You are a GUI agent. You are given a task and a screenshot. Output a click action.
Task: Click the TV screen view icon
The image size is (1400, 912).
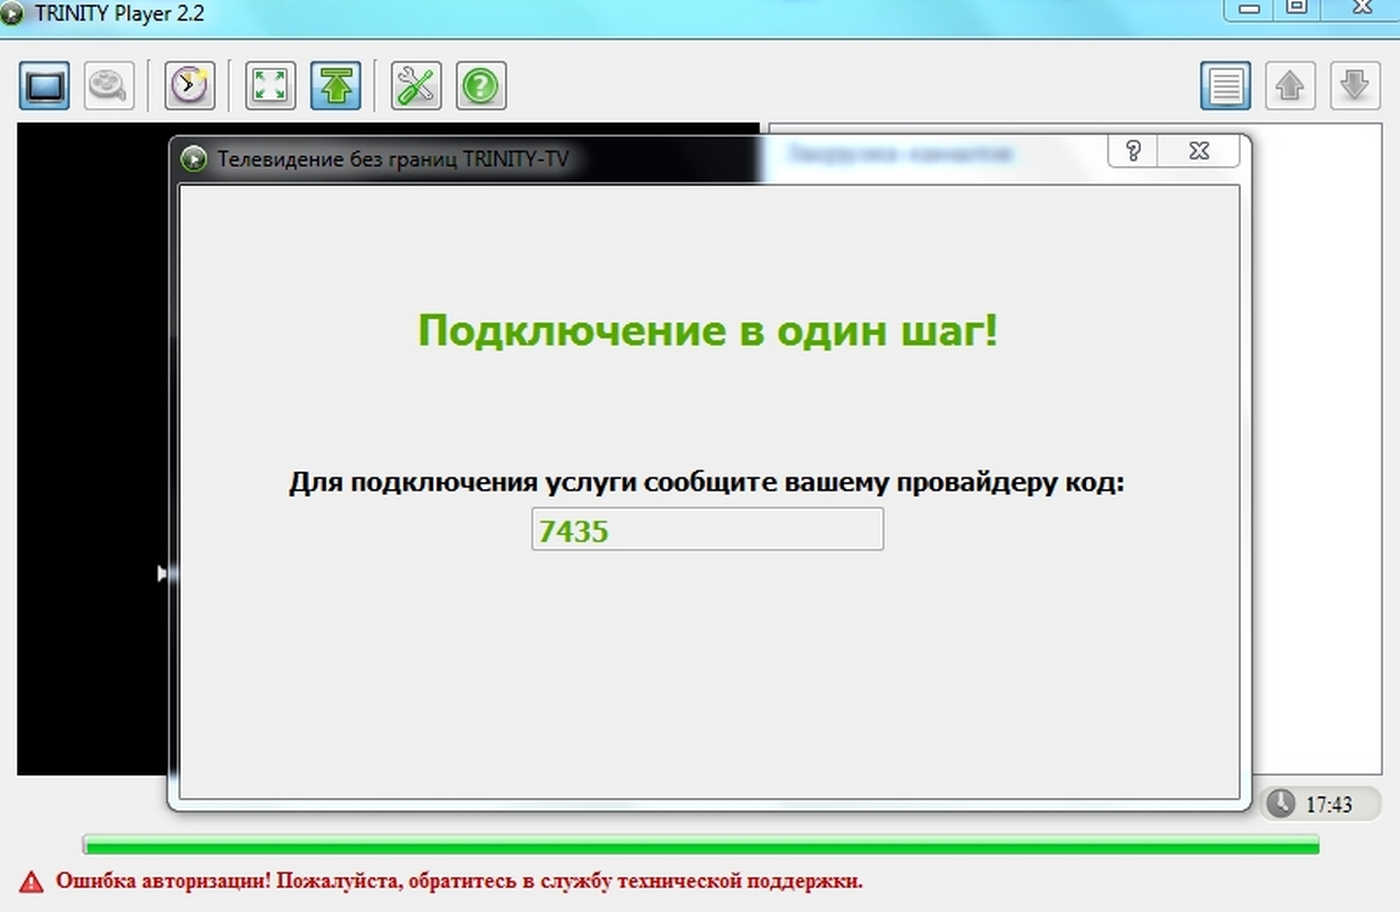44,86
